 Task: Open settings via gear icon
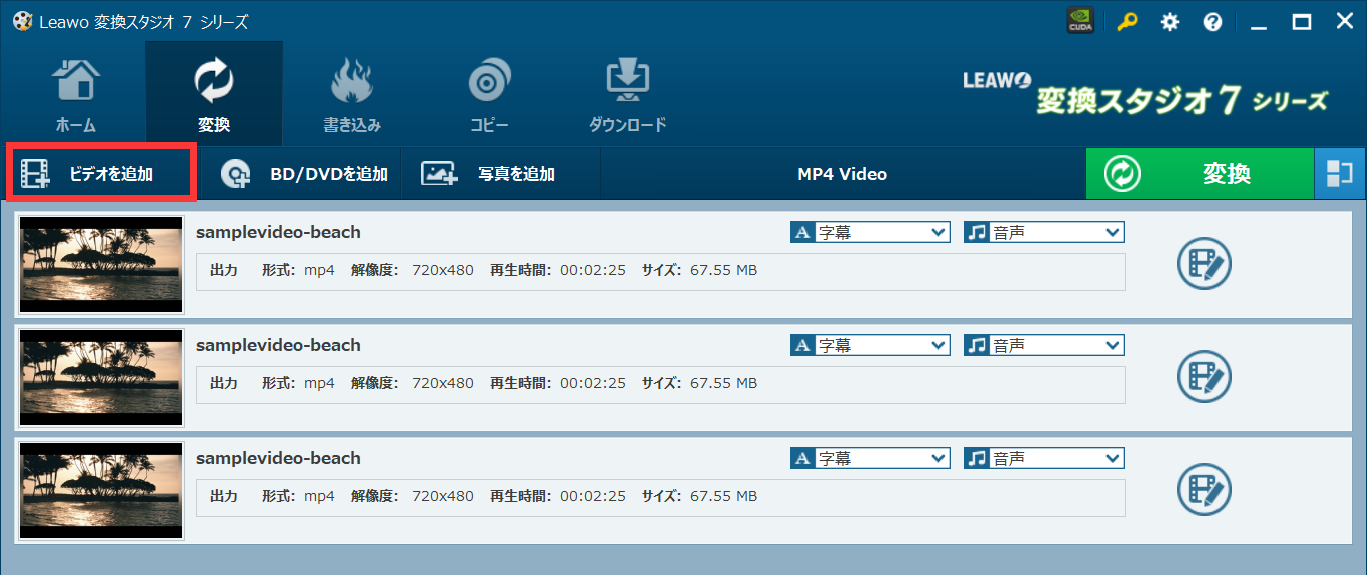point(1170,22)
